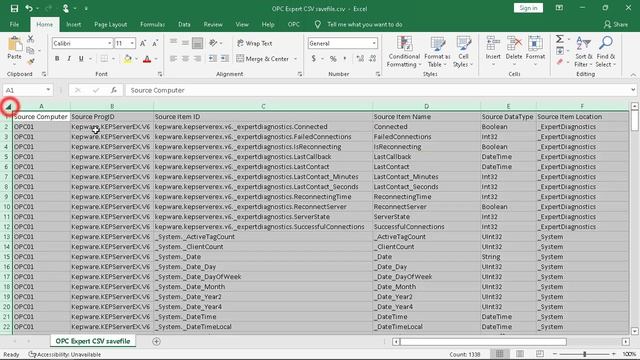The image size is (640, 360).
Task: Decrease the indent
Action: 213,59
